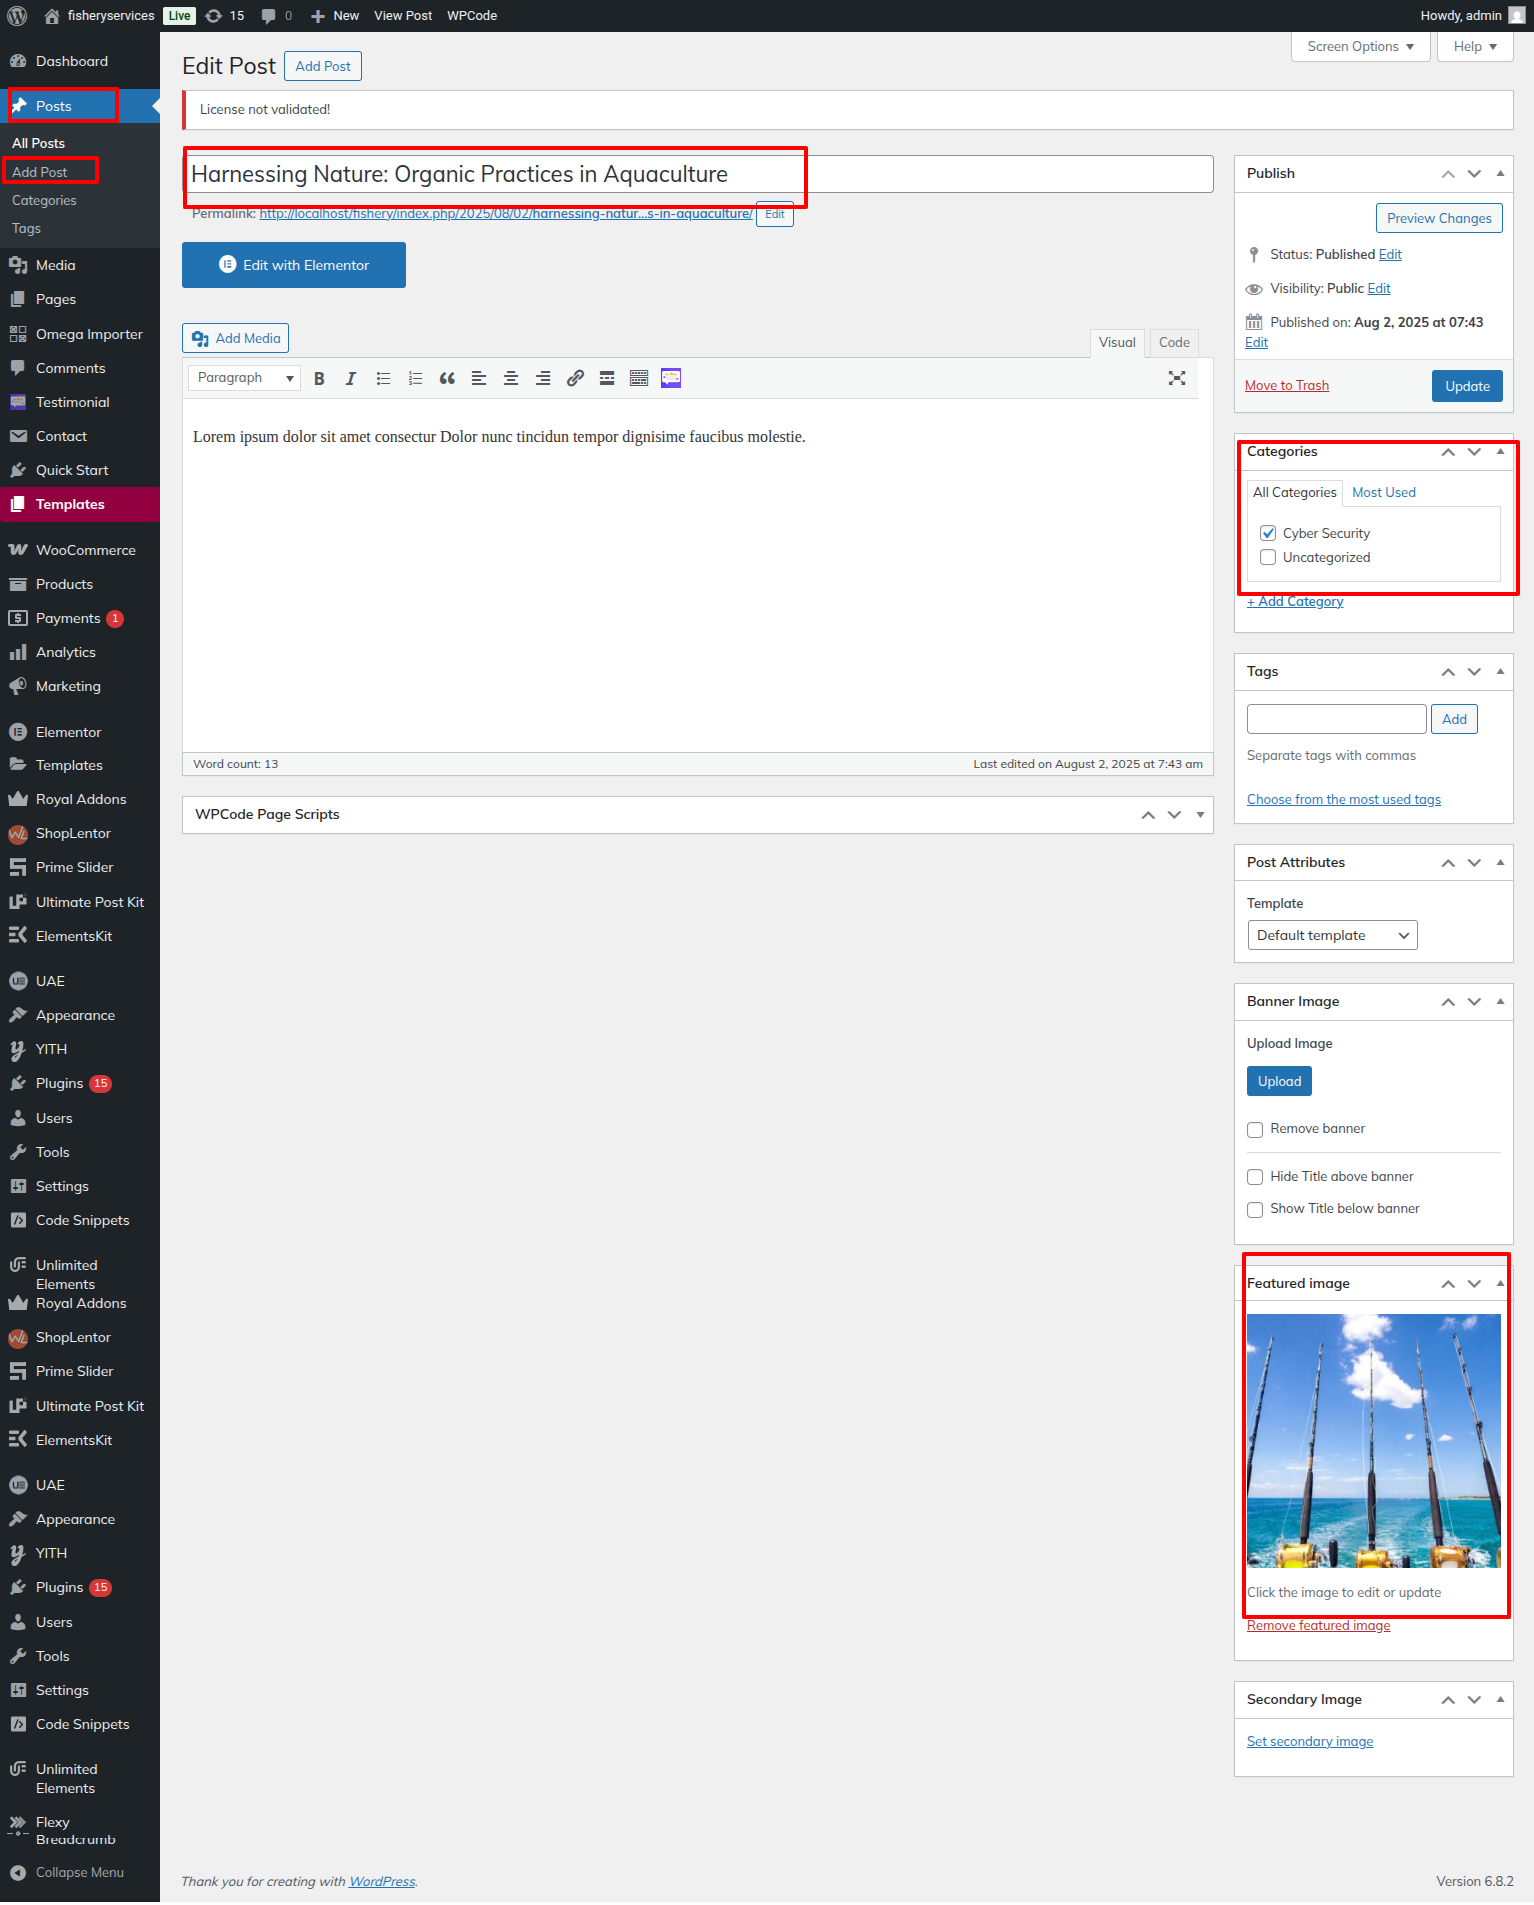Apply italic formatting in editor toolbar
Screen dimensions: 1534x1905
click(x=351, y=378)
